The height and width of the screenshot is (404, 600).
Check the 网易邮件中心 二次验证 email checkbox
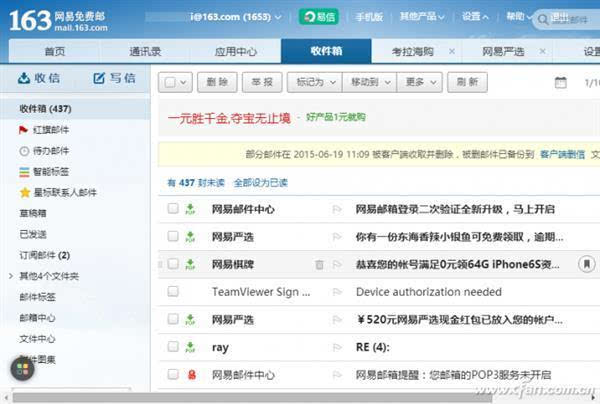(x=173, y=209)
